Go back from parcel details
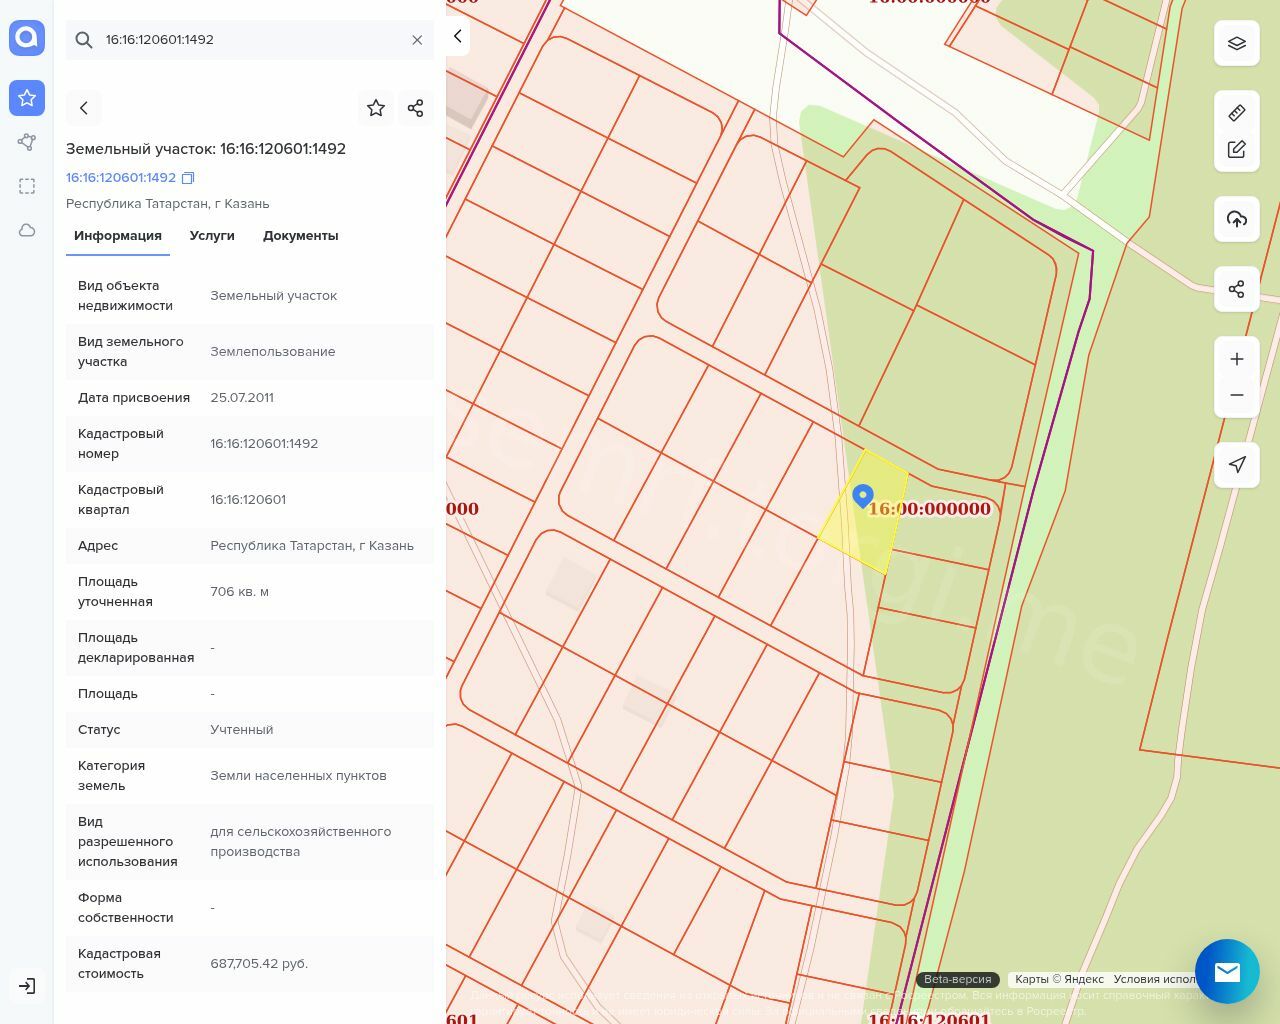This screenshot has height=1024, width=1280. (x=84, y=108)
